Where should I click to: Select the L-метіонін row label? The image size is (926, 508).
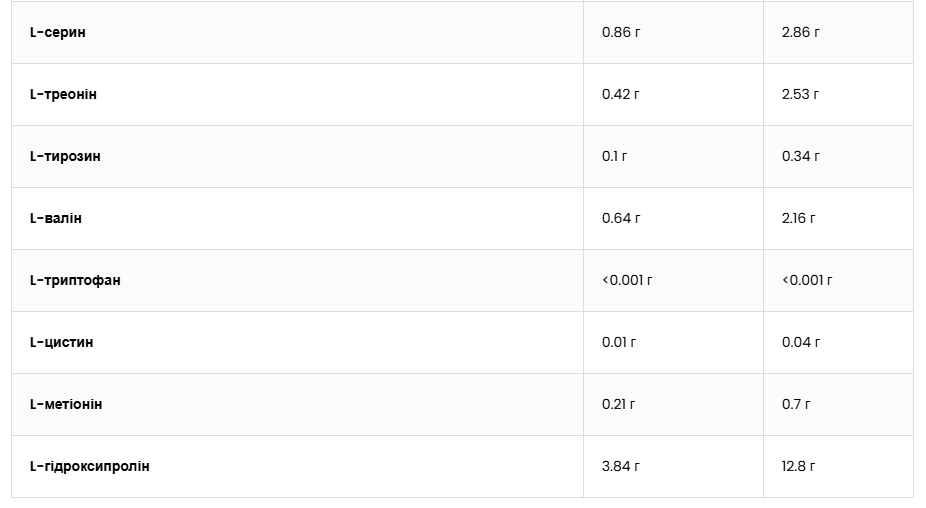tap(66, 404)
